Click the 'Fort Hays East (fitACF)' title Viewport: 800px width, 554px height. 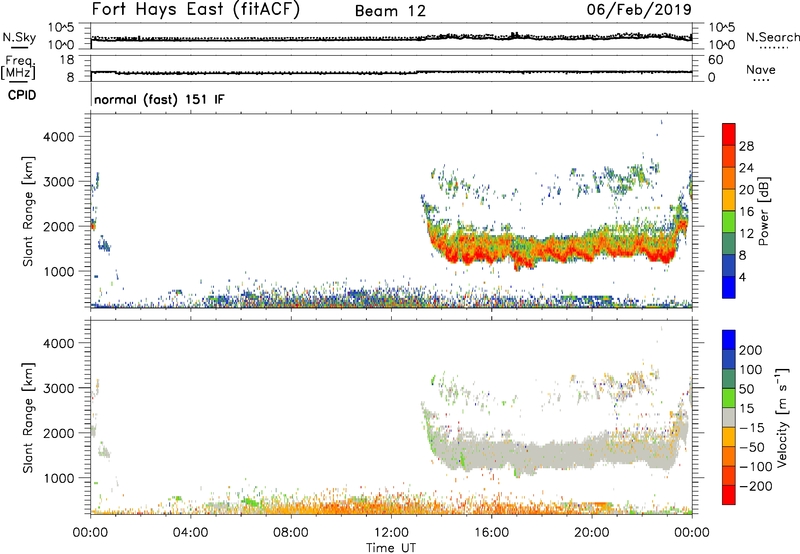point(195,9)
